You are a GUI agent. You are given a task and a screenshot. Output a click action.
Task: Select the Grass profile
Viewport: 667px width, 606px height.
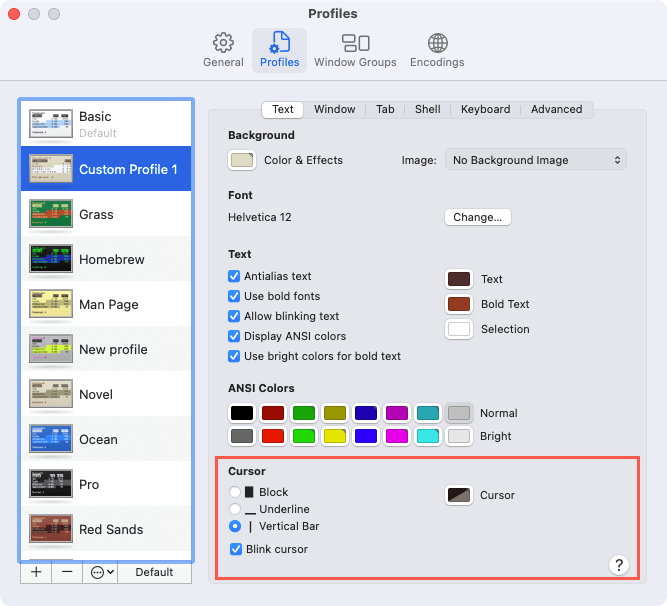coord(106,214)
